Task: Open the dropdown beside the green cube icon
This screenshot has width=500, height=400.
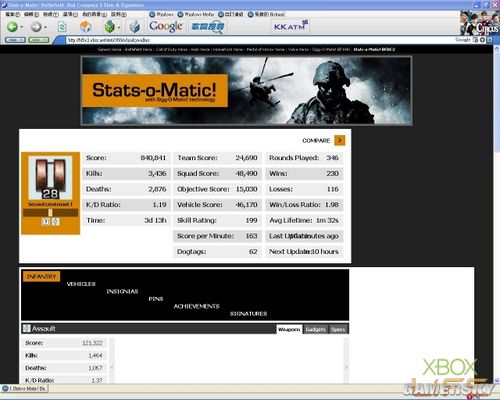Action: pyautogui.click(x=119, y=27)
